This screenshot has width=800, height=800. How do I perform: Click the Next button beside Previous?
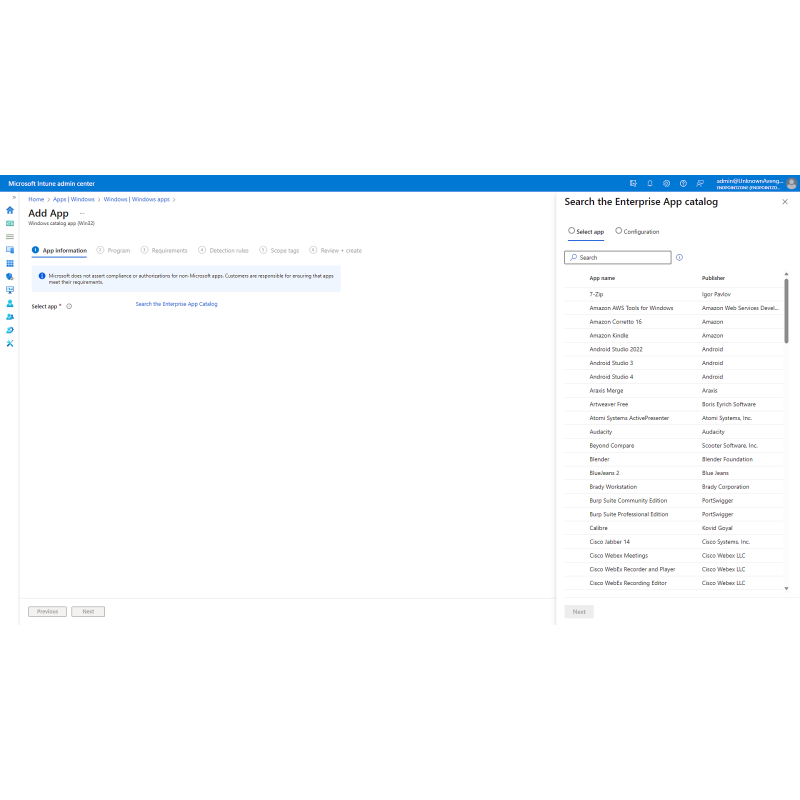click(88, 611)
